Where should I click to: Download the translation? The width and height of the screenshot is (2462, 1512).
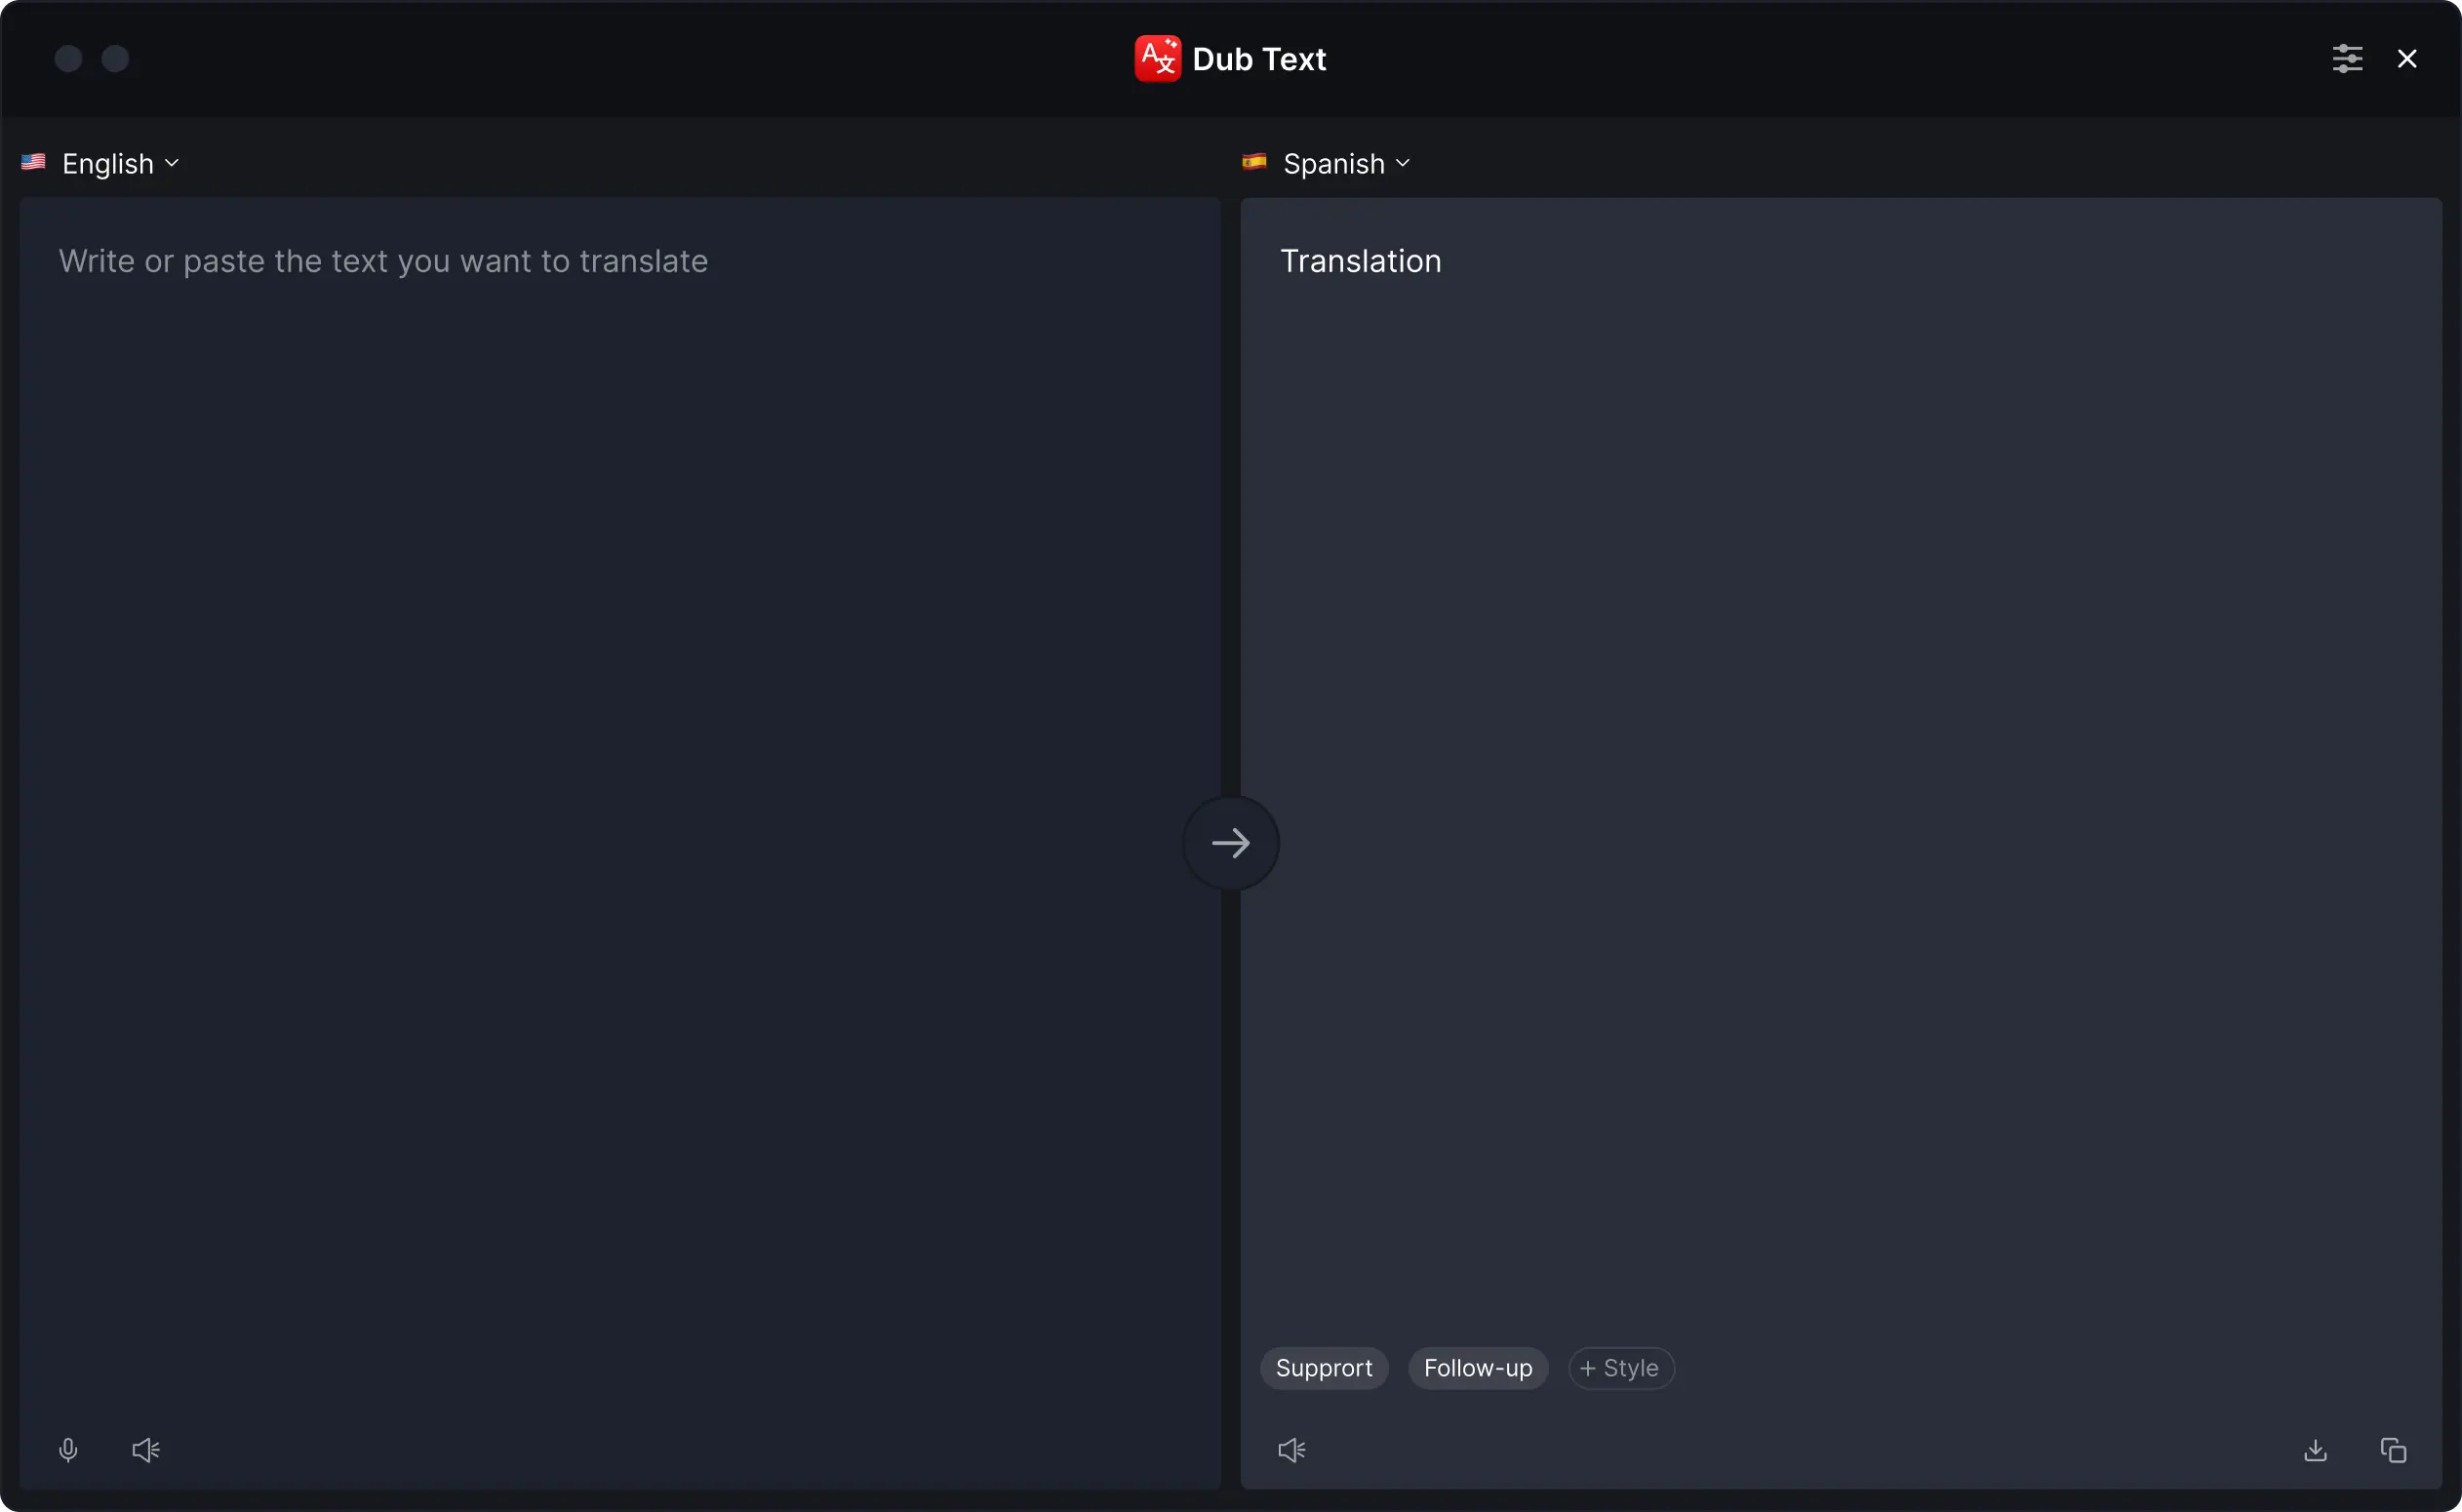[x=2315, y=1450]
